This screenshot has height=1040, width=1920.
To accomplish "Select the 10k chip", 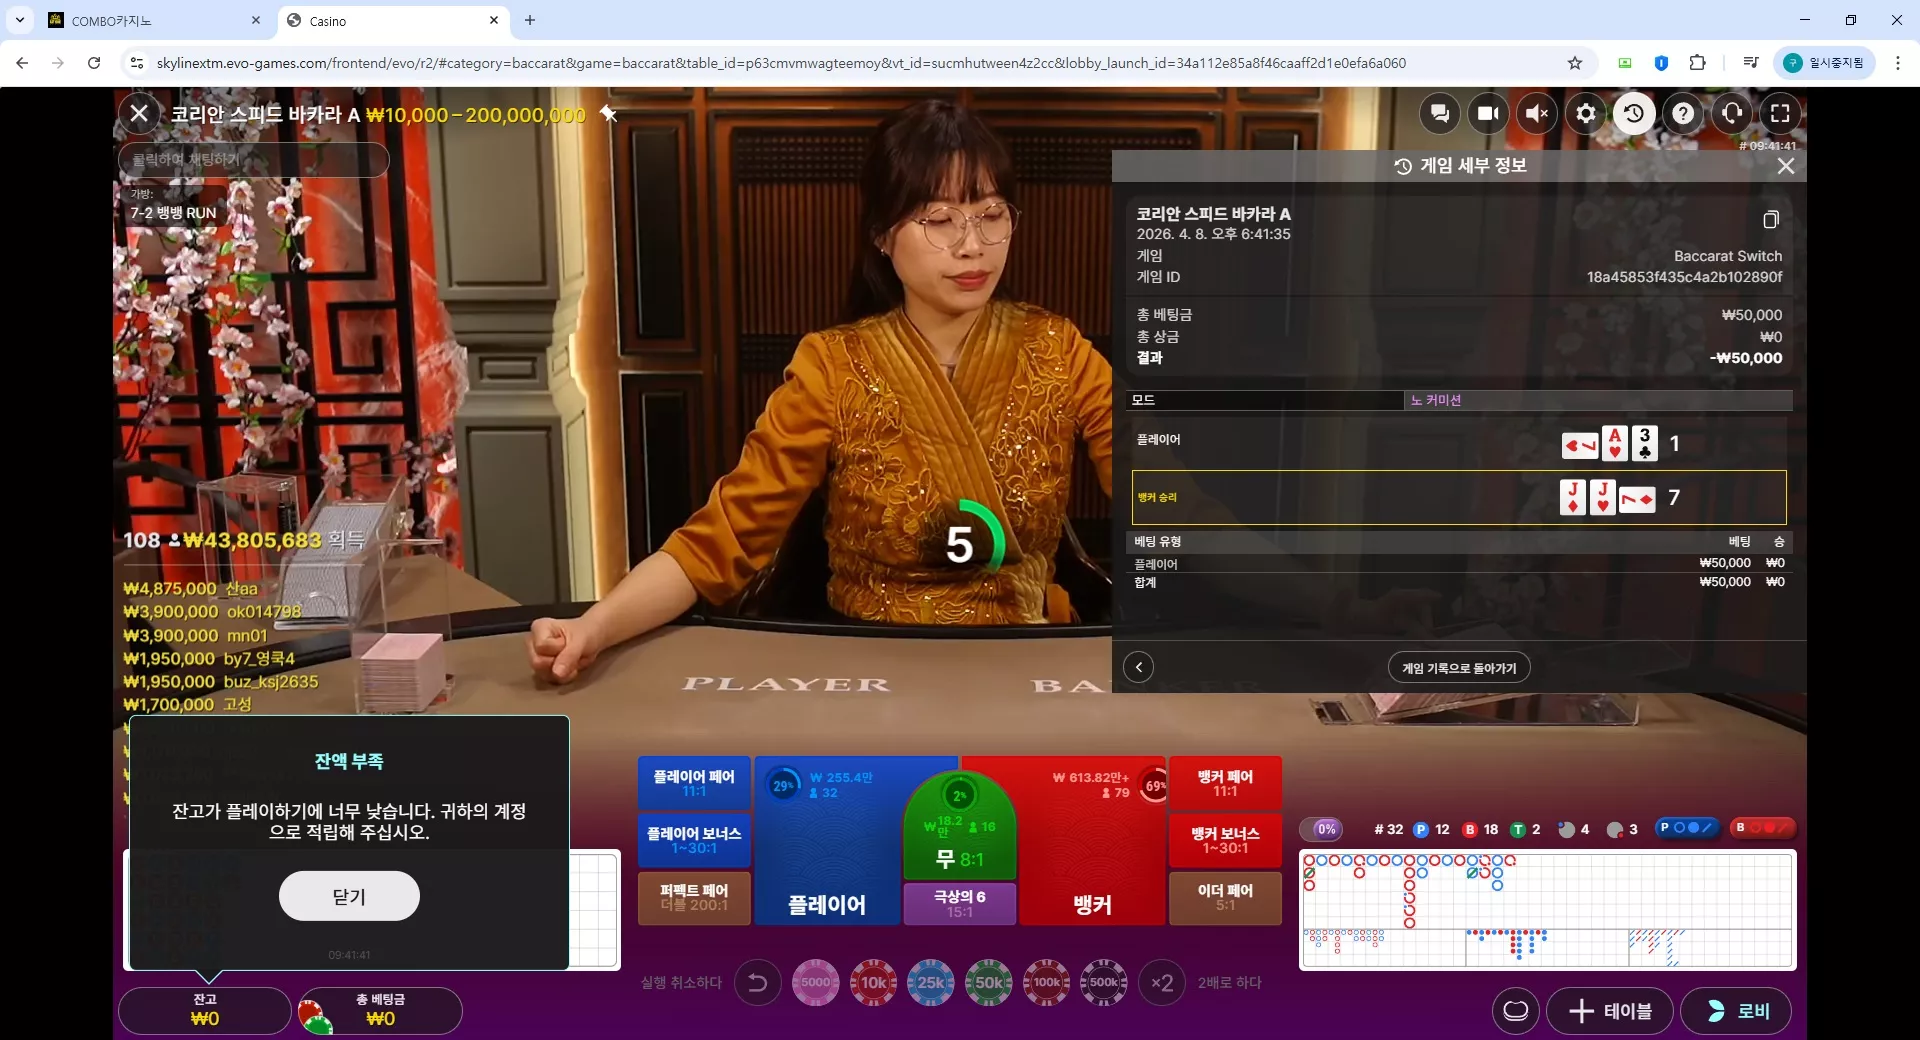I will pos(873,982).
